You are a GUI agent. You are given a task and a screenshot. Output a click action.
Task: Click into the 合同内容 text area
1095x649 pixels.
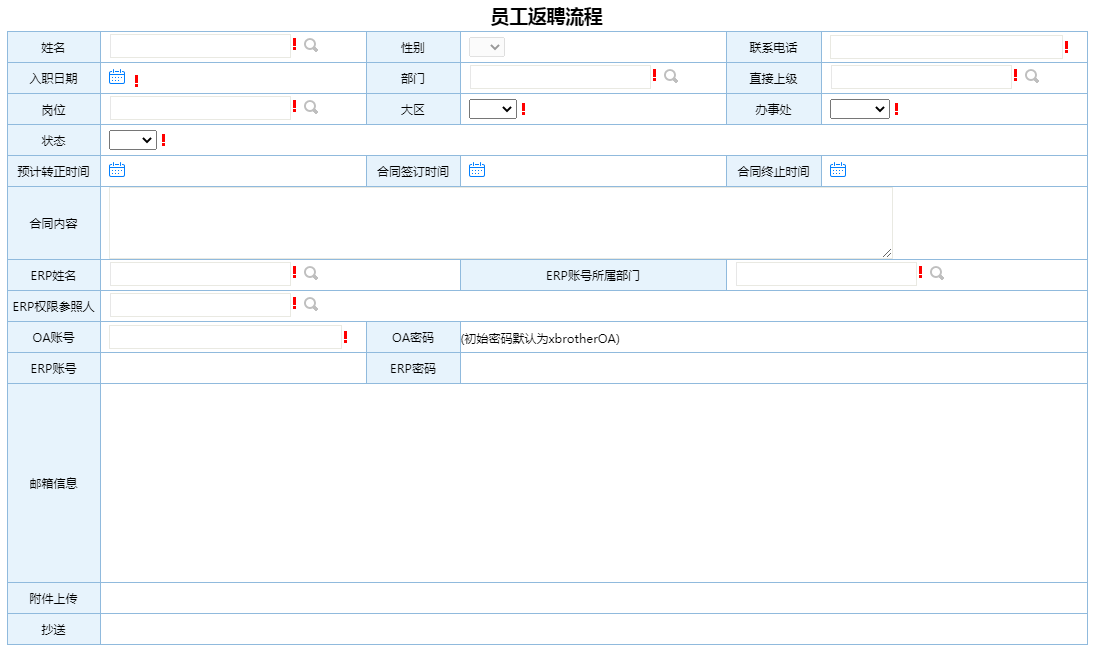pos(500,223)
